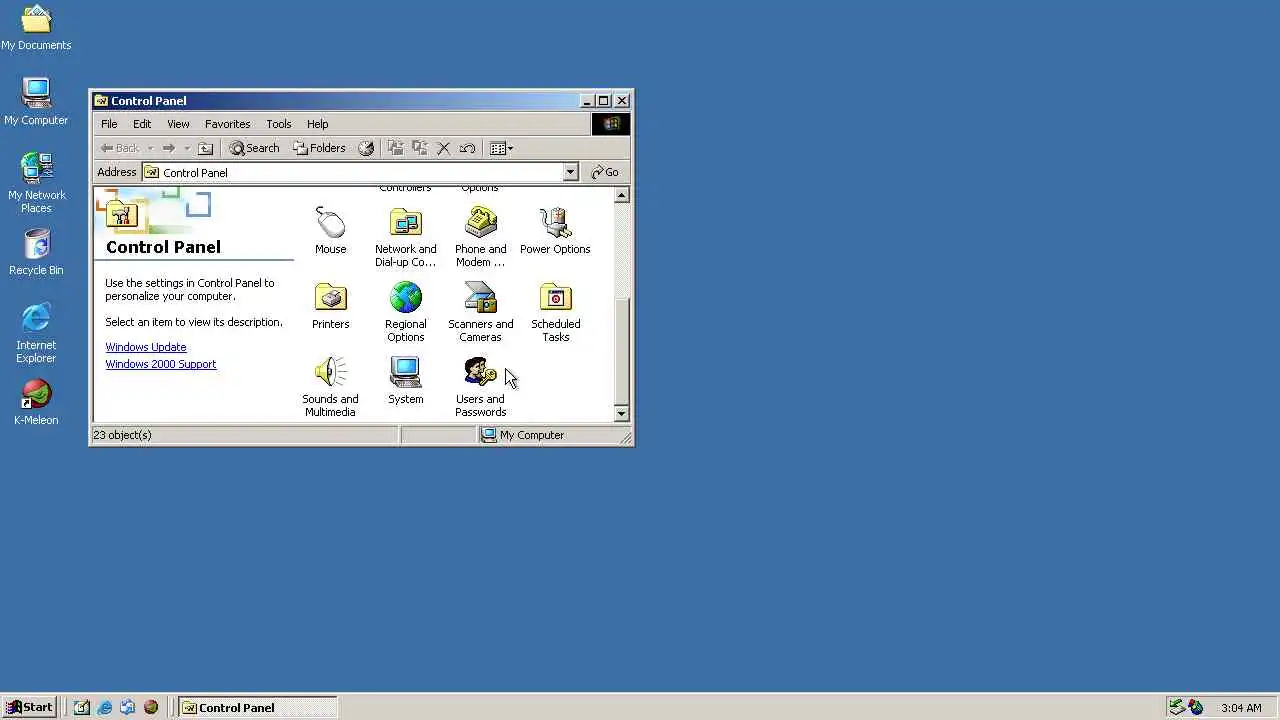This screenshot has height=720, width=1280.
Task: Click the Back toolbar button
Action: pyautogui.click(x=120, y=148)
